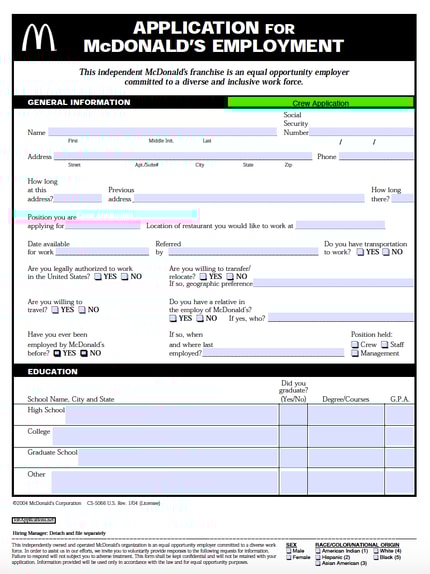Check NO for transportation to work
Screen dimensions: 430x574
(386, 252)
